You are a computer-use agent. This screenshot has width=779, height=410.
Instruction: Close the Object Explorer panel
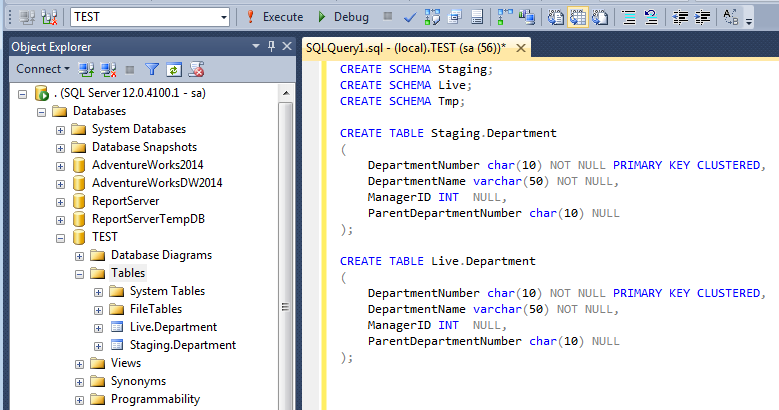[287, 46]
